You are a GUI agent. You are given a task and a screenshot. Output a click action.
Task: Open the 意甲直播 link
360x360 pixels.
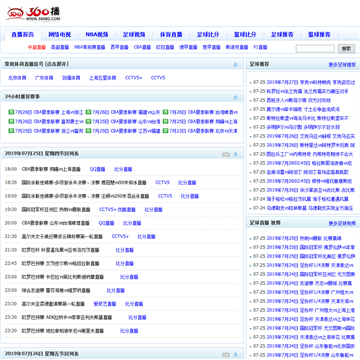(212, 47)
